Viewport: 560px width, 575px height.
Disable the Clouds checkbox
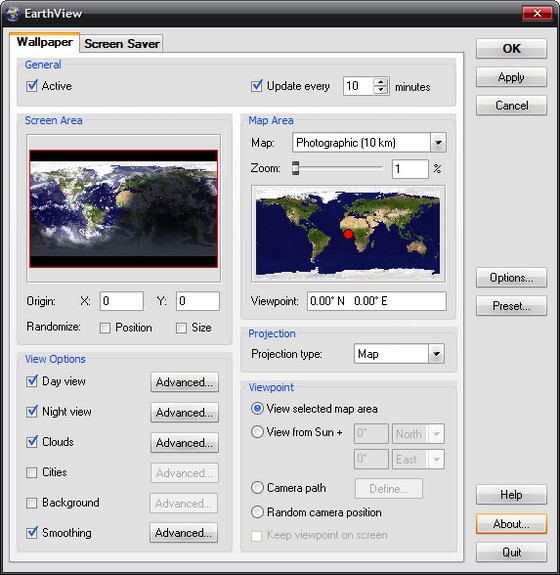click(32, 442)
